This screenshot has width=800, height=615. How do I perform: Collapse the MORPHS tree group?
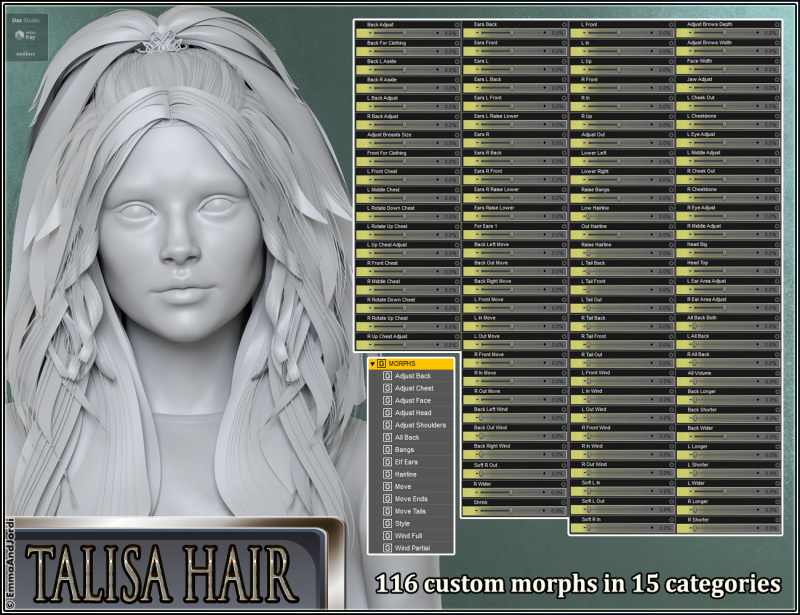pyautogui.click(x=373, y=364)
